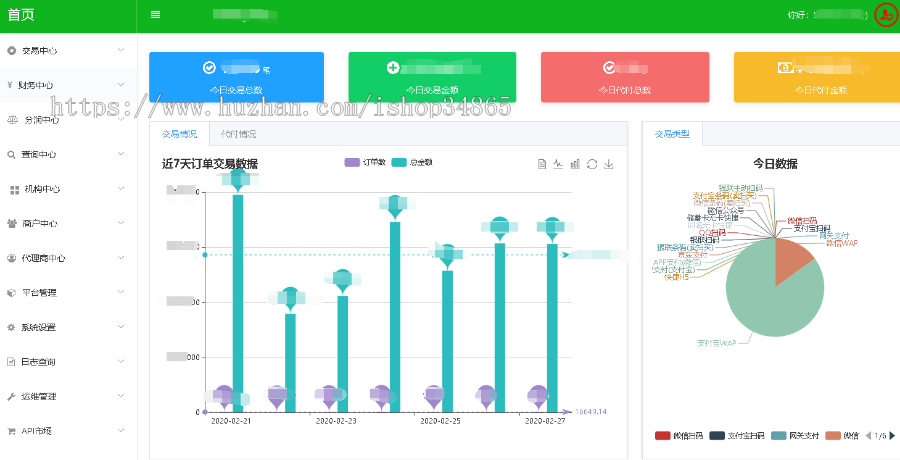Viewport: 900px width, 460px height.
Task: Download chart as image icon
Action: (x=609, y=164)
